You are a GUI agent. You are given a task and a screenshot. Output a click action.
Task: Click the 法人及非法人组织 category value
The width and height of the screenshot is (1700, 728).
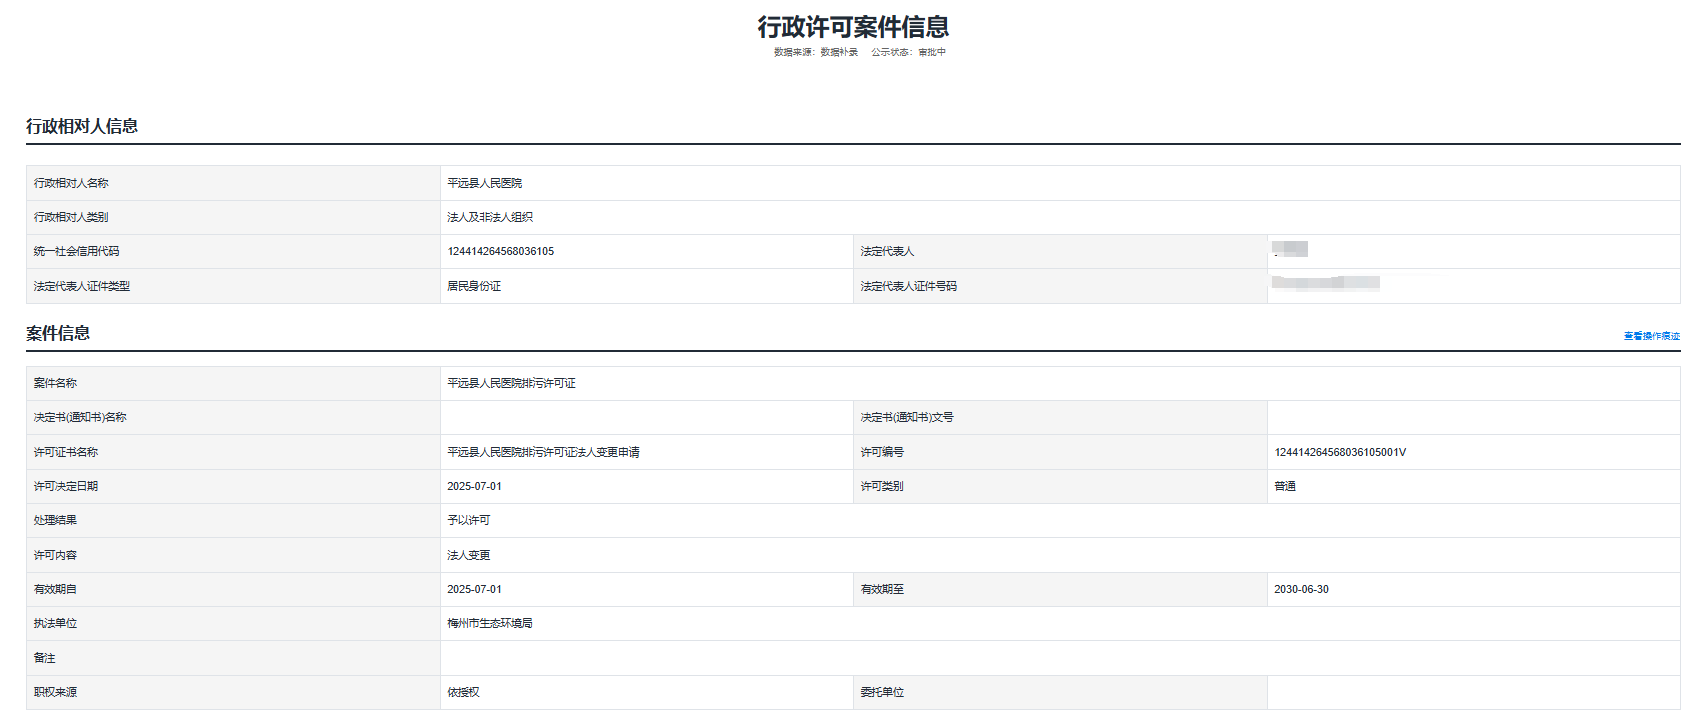(x=490, y=217)
